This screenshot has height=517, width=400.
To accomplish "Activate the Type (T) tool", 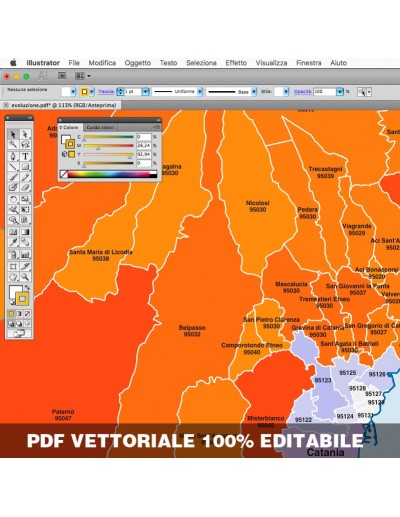I will point(25,156).
